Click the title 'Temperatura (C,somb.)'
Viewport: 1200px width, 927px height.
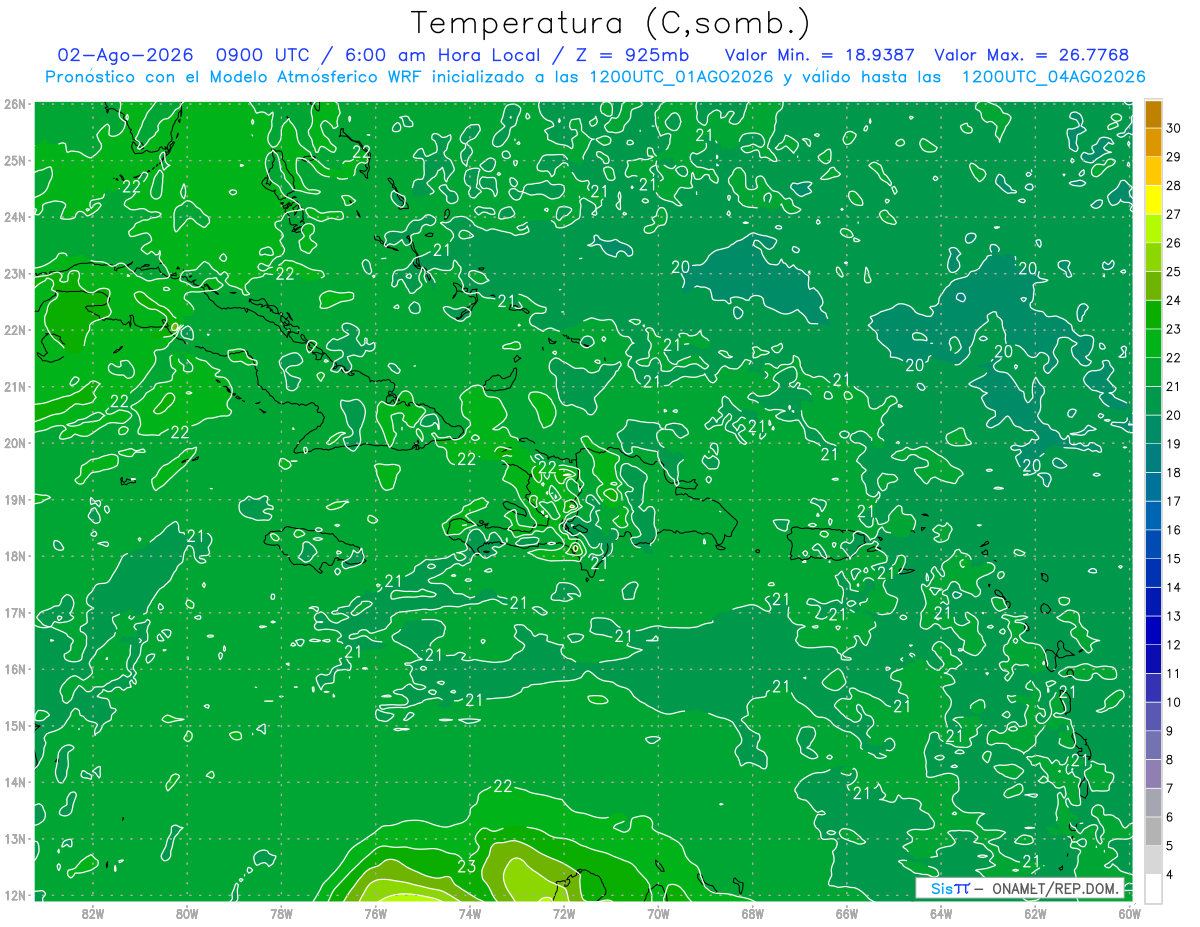(610, 23)
